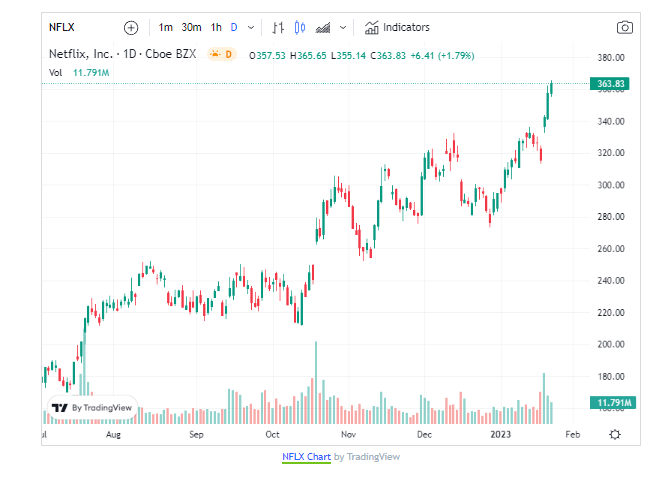Image resolution: width=670 pixels, height=490 pixels.
Task: Click the 200.00 price axis label
Action: point(611,344)
